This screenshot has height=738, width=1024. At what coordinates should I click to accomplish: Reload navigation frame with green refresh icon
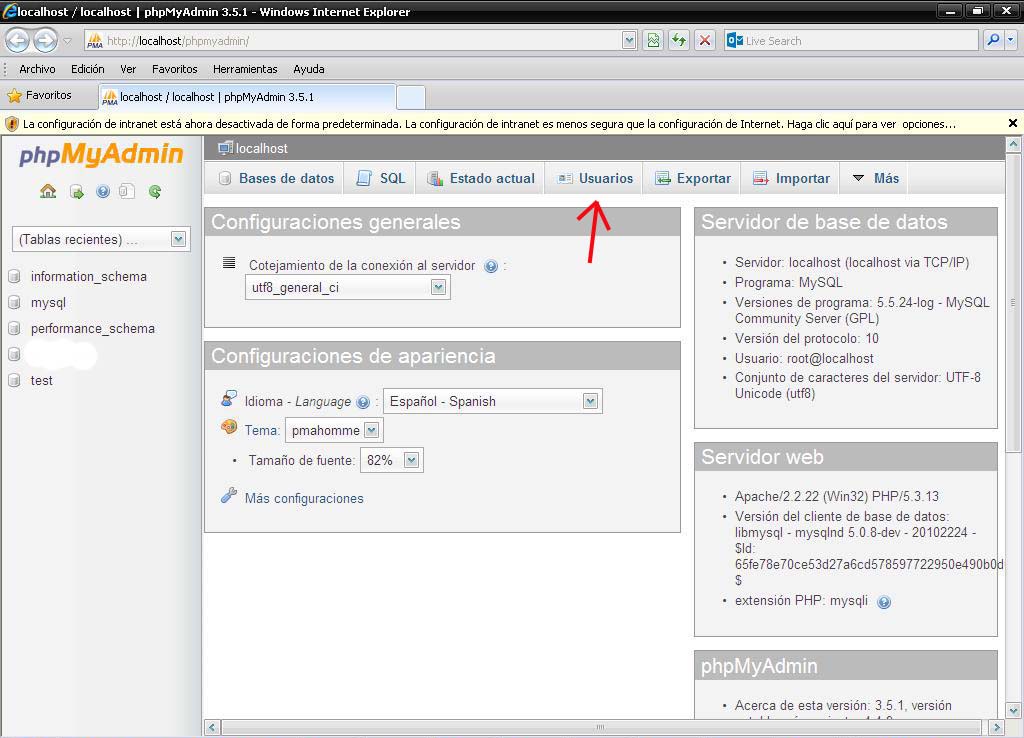click(x=155, y=191)
